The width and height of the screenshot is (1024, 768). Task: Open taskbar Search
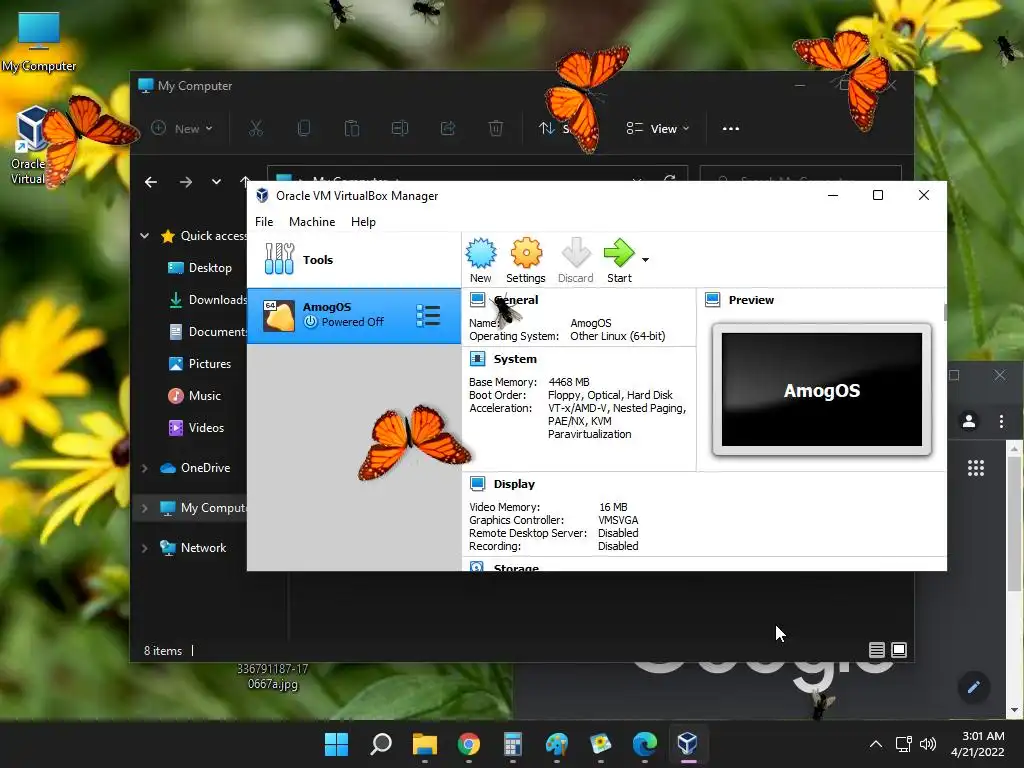pyautogui.click(x=381, y=744)
